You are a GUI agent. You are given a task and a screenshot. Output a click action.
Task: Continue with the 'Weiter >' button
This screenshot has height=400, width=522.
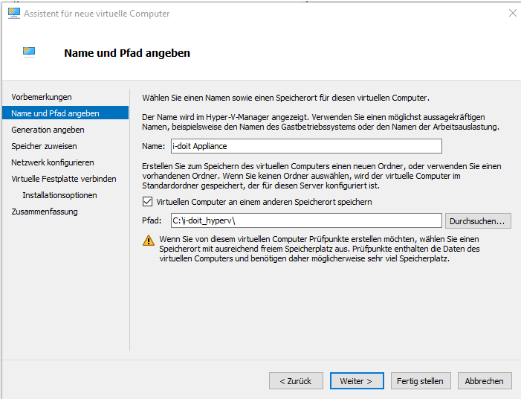click(357, 381)
